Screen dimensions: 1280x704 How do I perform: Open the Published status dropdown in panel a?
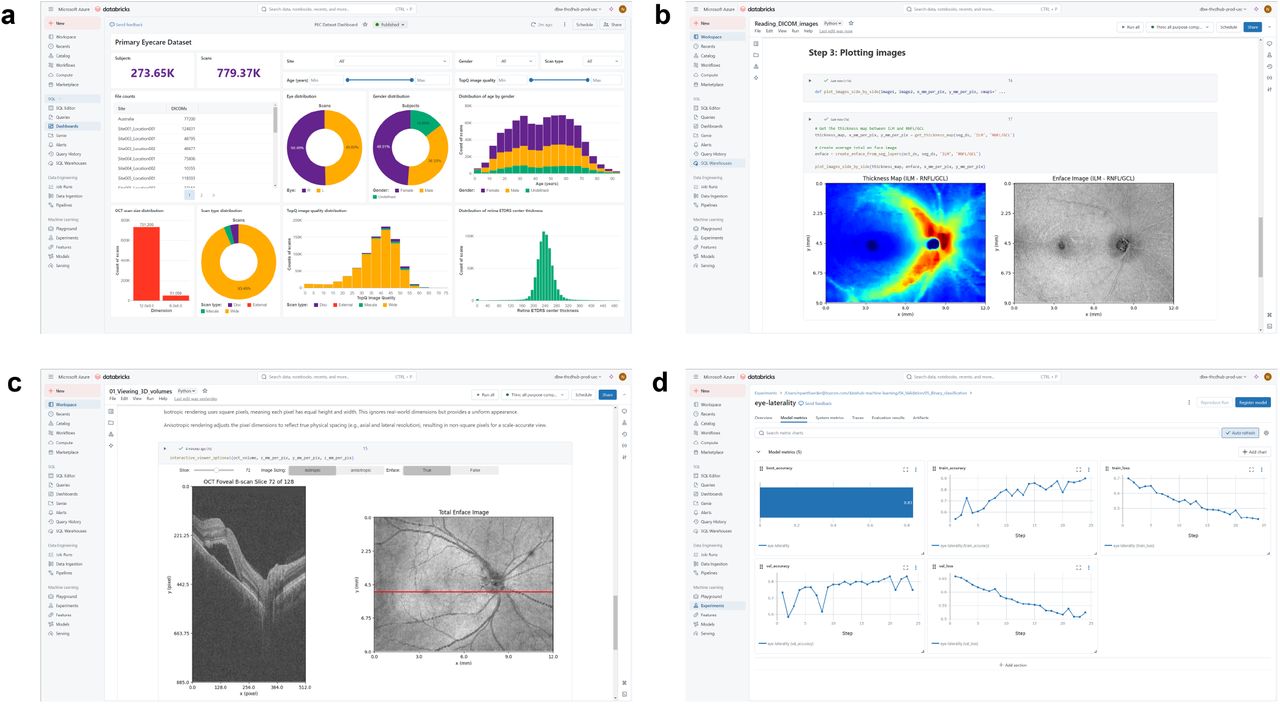(x=390, y=24)
